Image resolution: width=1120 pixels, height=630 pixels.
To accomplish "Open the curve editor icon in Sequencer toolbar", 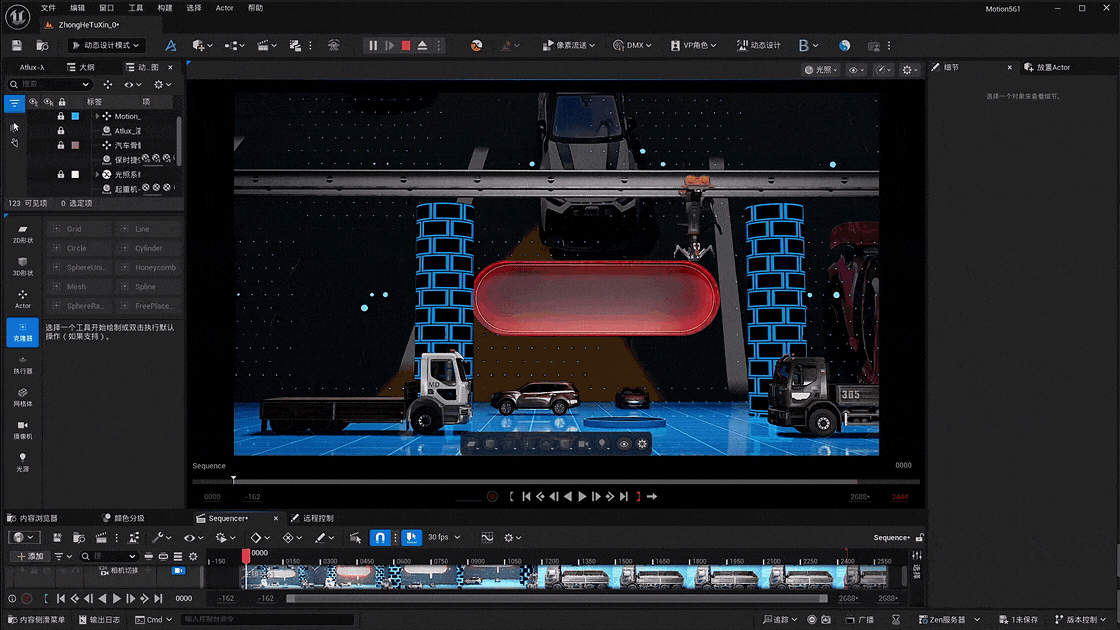I will click(x=487, y=538).
